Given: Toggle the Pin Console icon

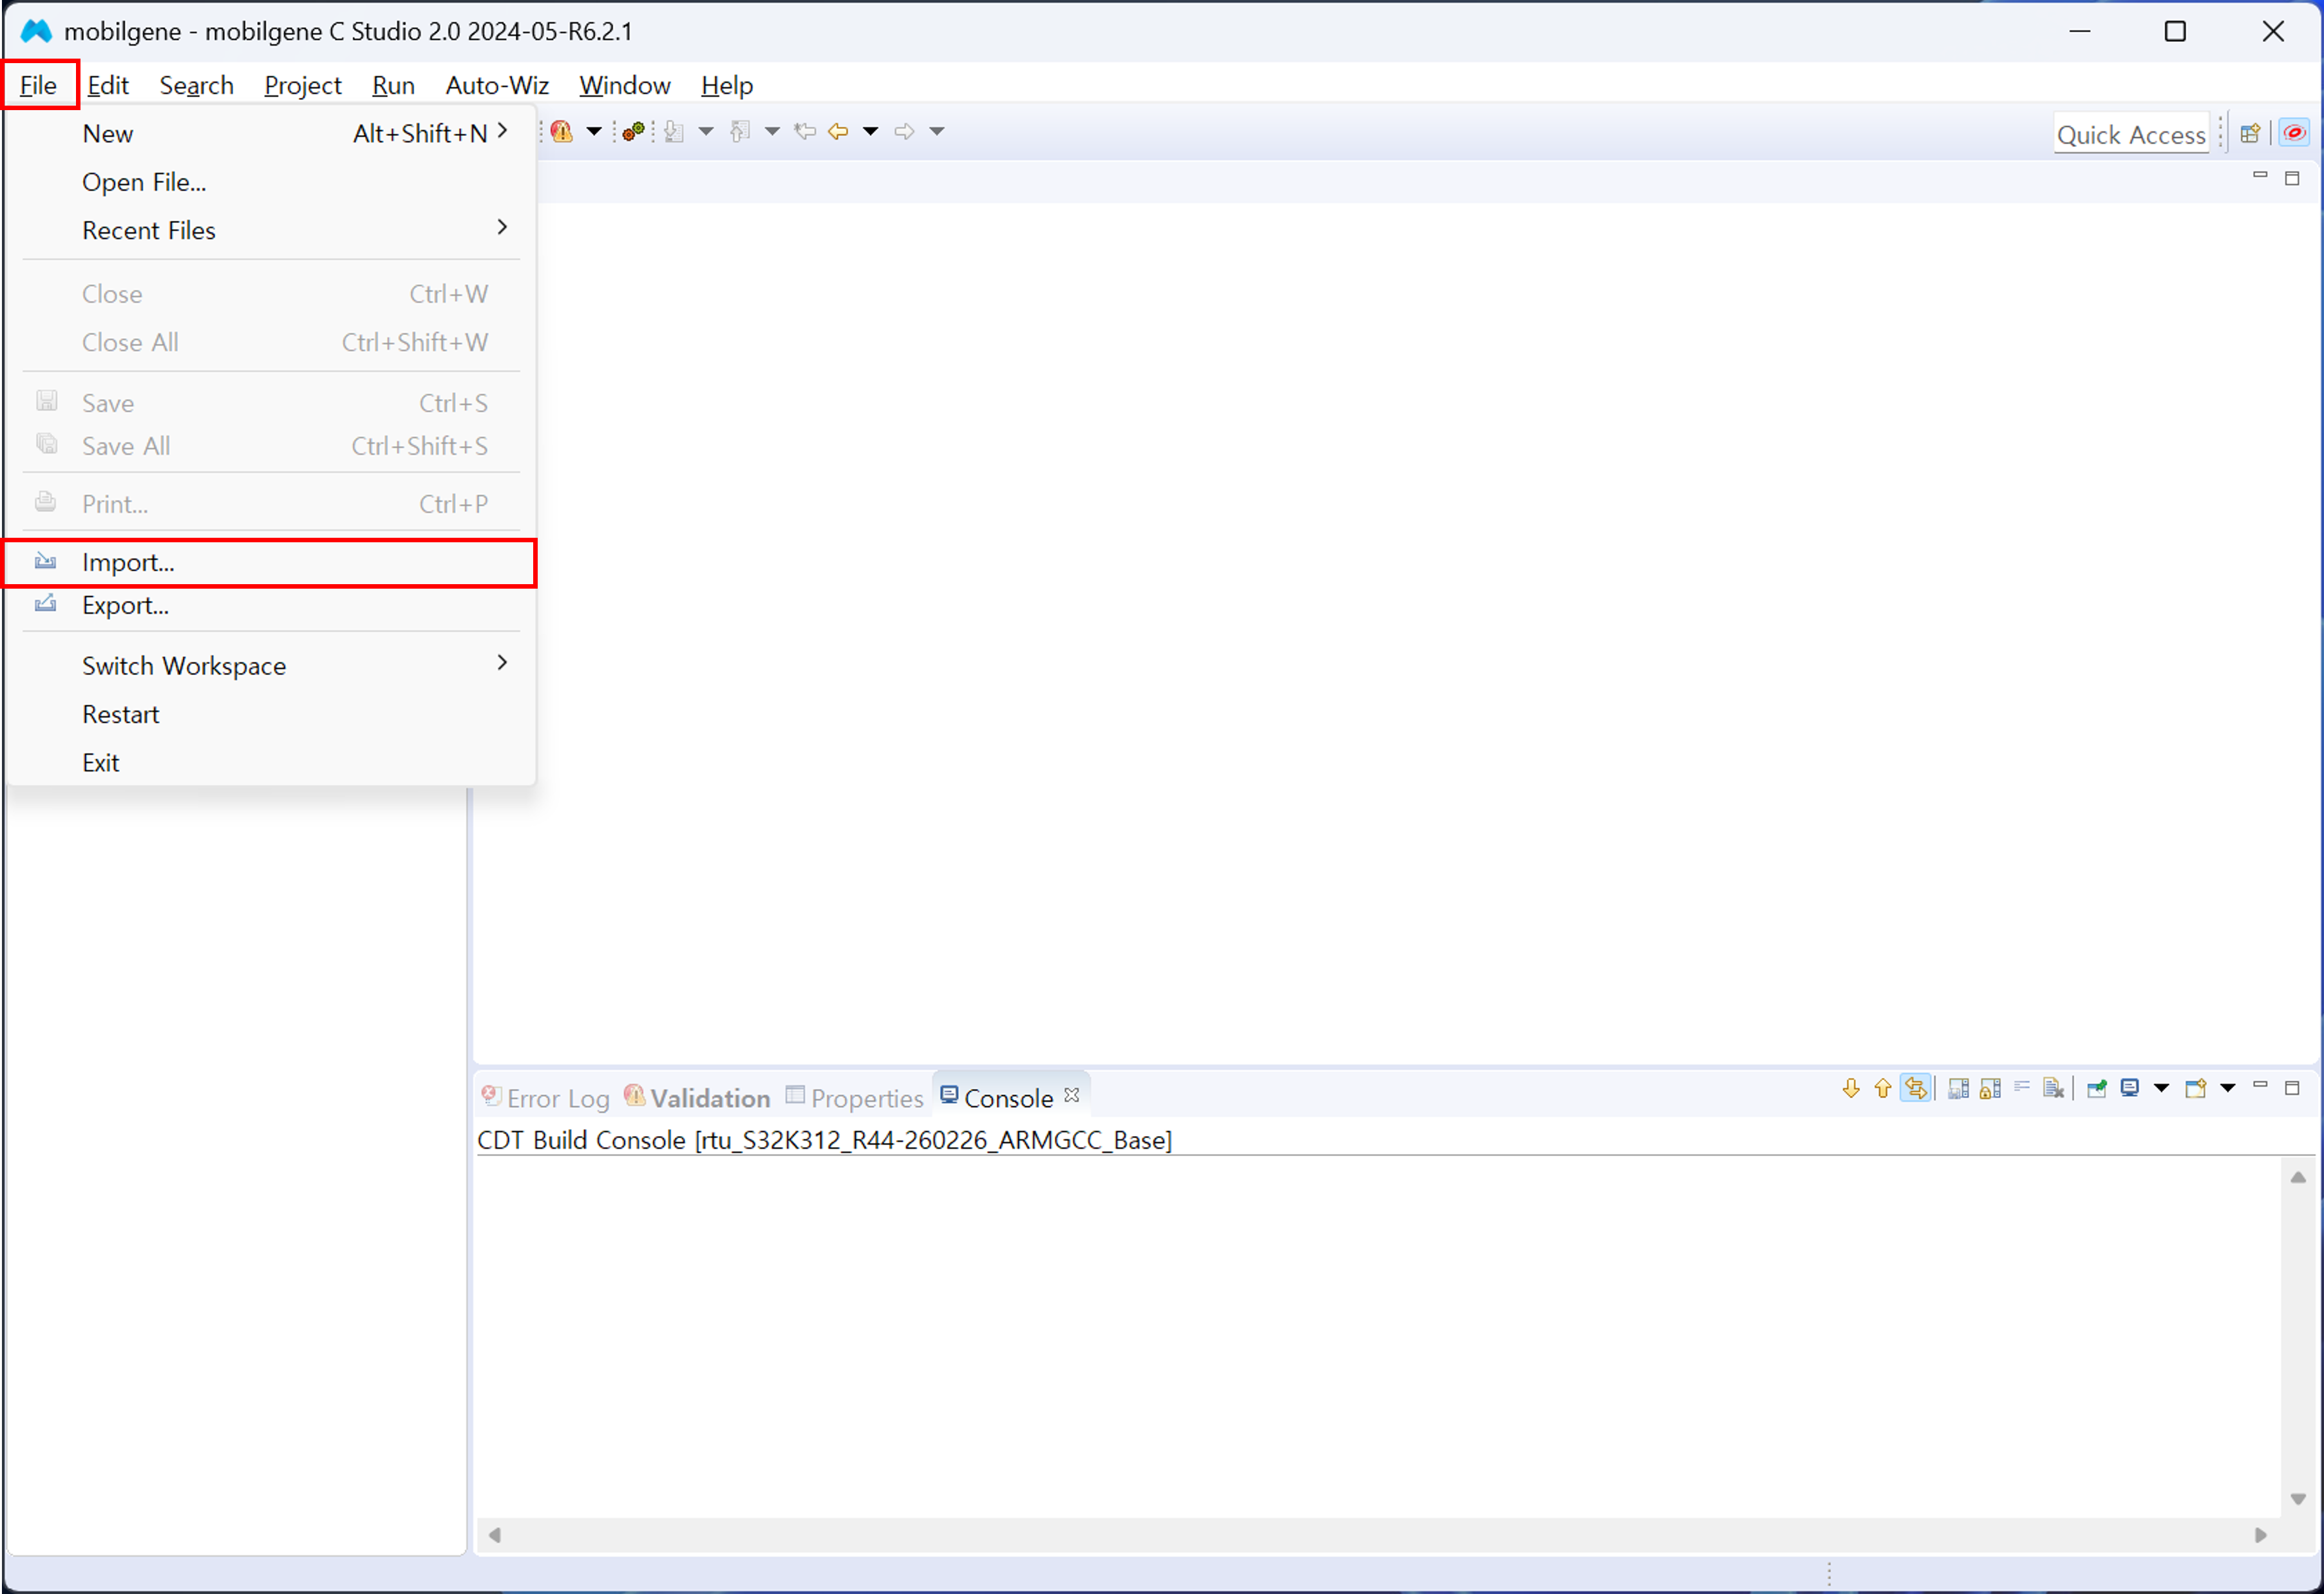Looking at the screenshot, I should (x=2097, y=1088).
